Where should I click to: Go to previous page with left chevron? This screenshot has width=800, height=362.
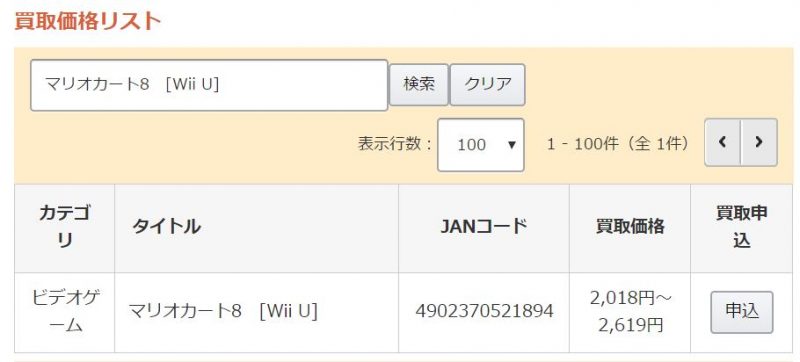point(722,142)
